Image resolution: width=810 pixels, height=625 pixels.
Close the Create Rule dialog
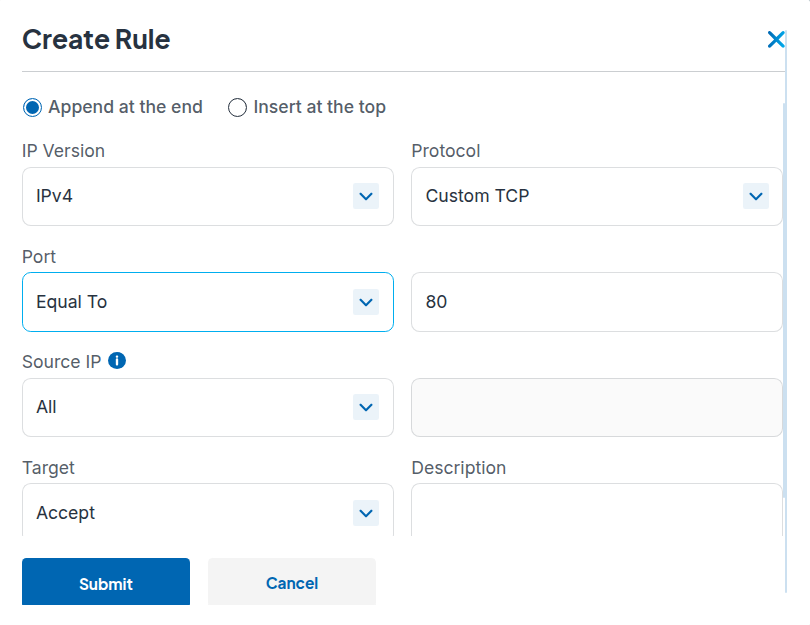pos(775,40)
